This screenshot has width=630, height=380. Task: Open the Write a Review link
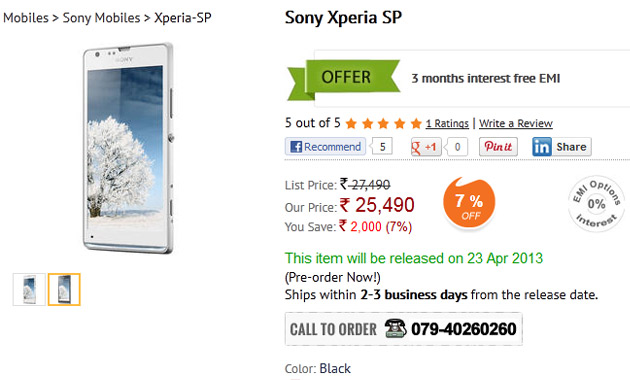[x=516, y=123]
